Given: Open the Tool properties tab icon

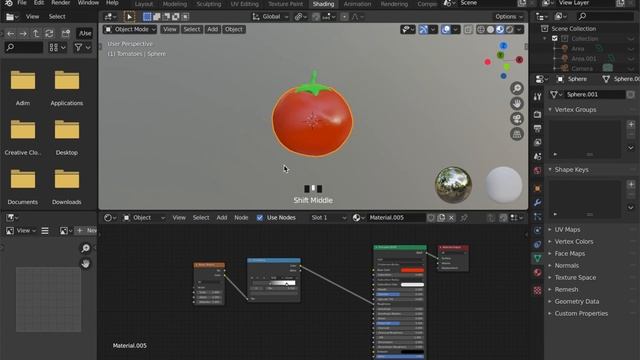Looking at the screenshot, I should (x=537, y=96).
